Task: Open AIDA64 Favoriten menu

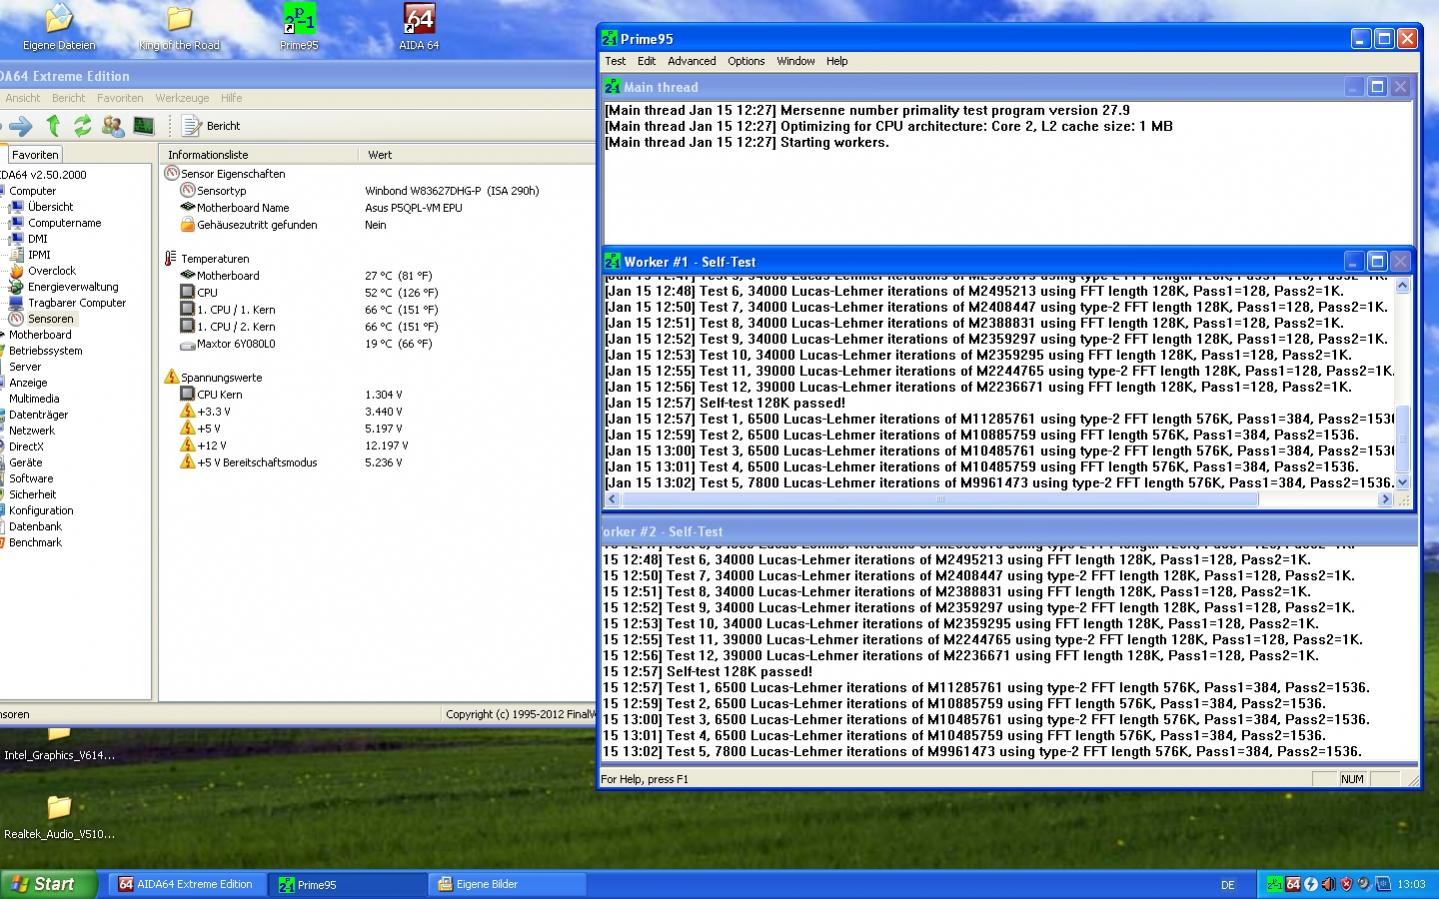Action: tap(120, 98)
